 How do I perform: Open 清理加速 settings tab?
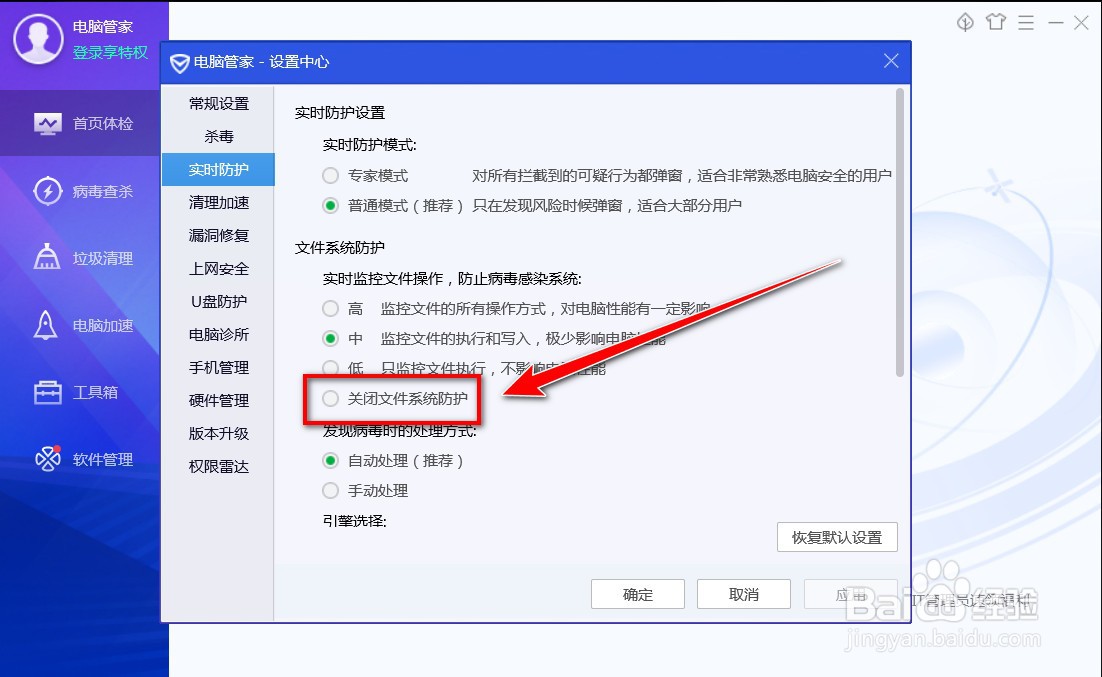219,202
